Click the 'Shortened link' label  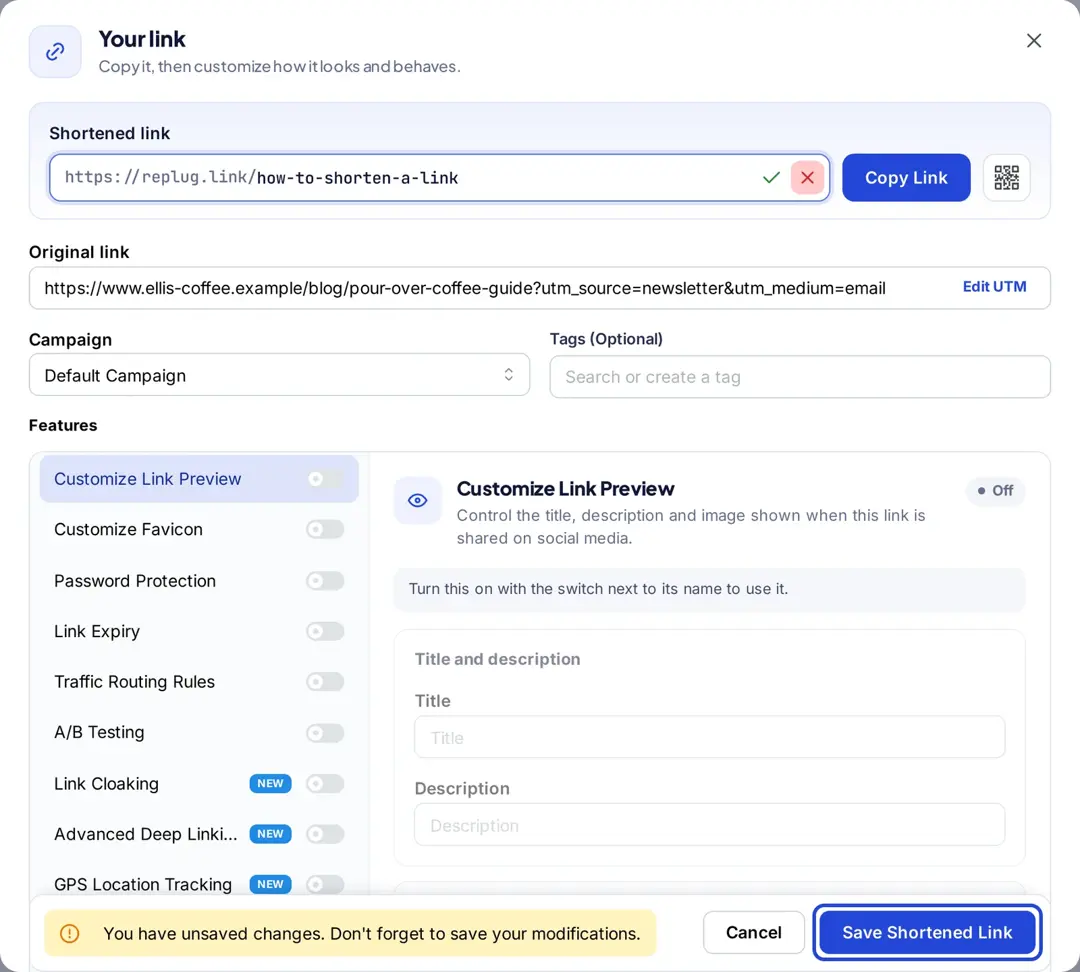(110, 133)
